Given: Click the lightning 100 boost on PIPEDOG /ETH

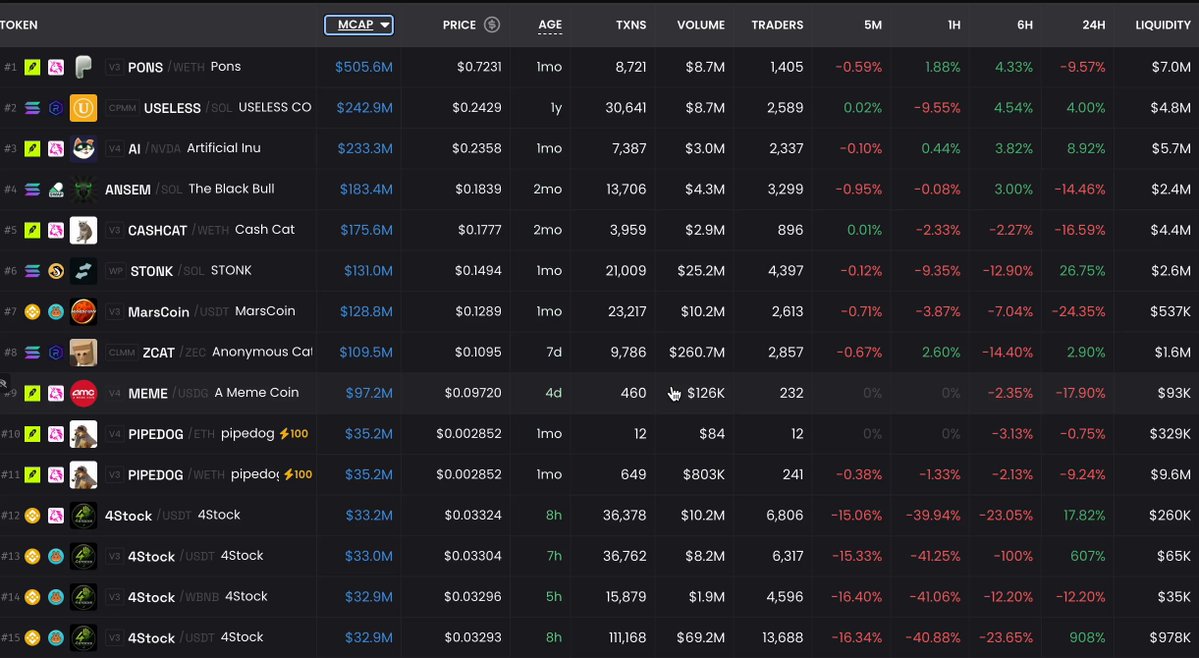Looking at the screenshot, I should pos(294,434).
